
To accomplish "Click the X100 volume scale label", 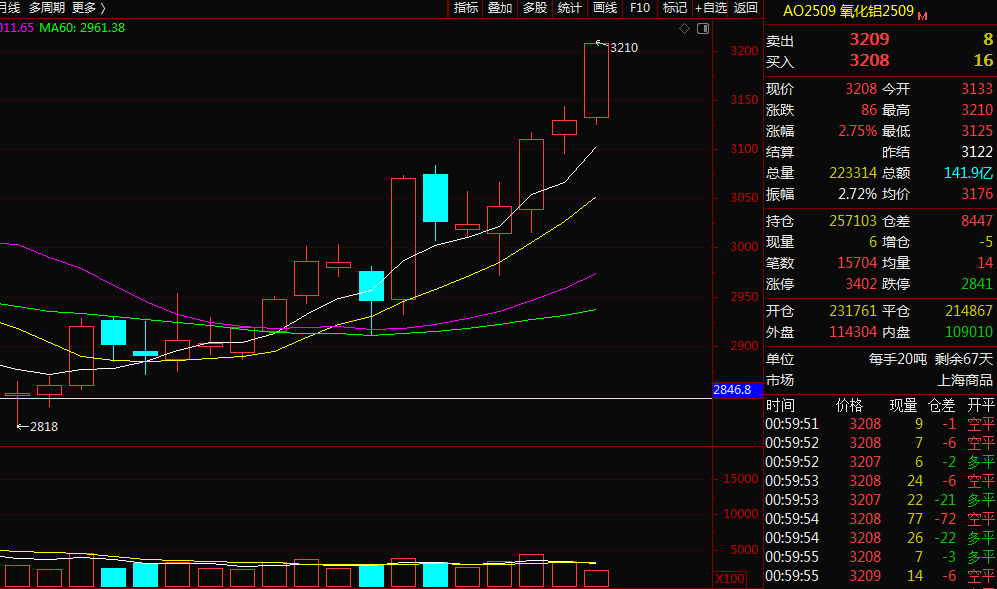I will (729, 580).
